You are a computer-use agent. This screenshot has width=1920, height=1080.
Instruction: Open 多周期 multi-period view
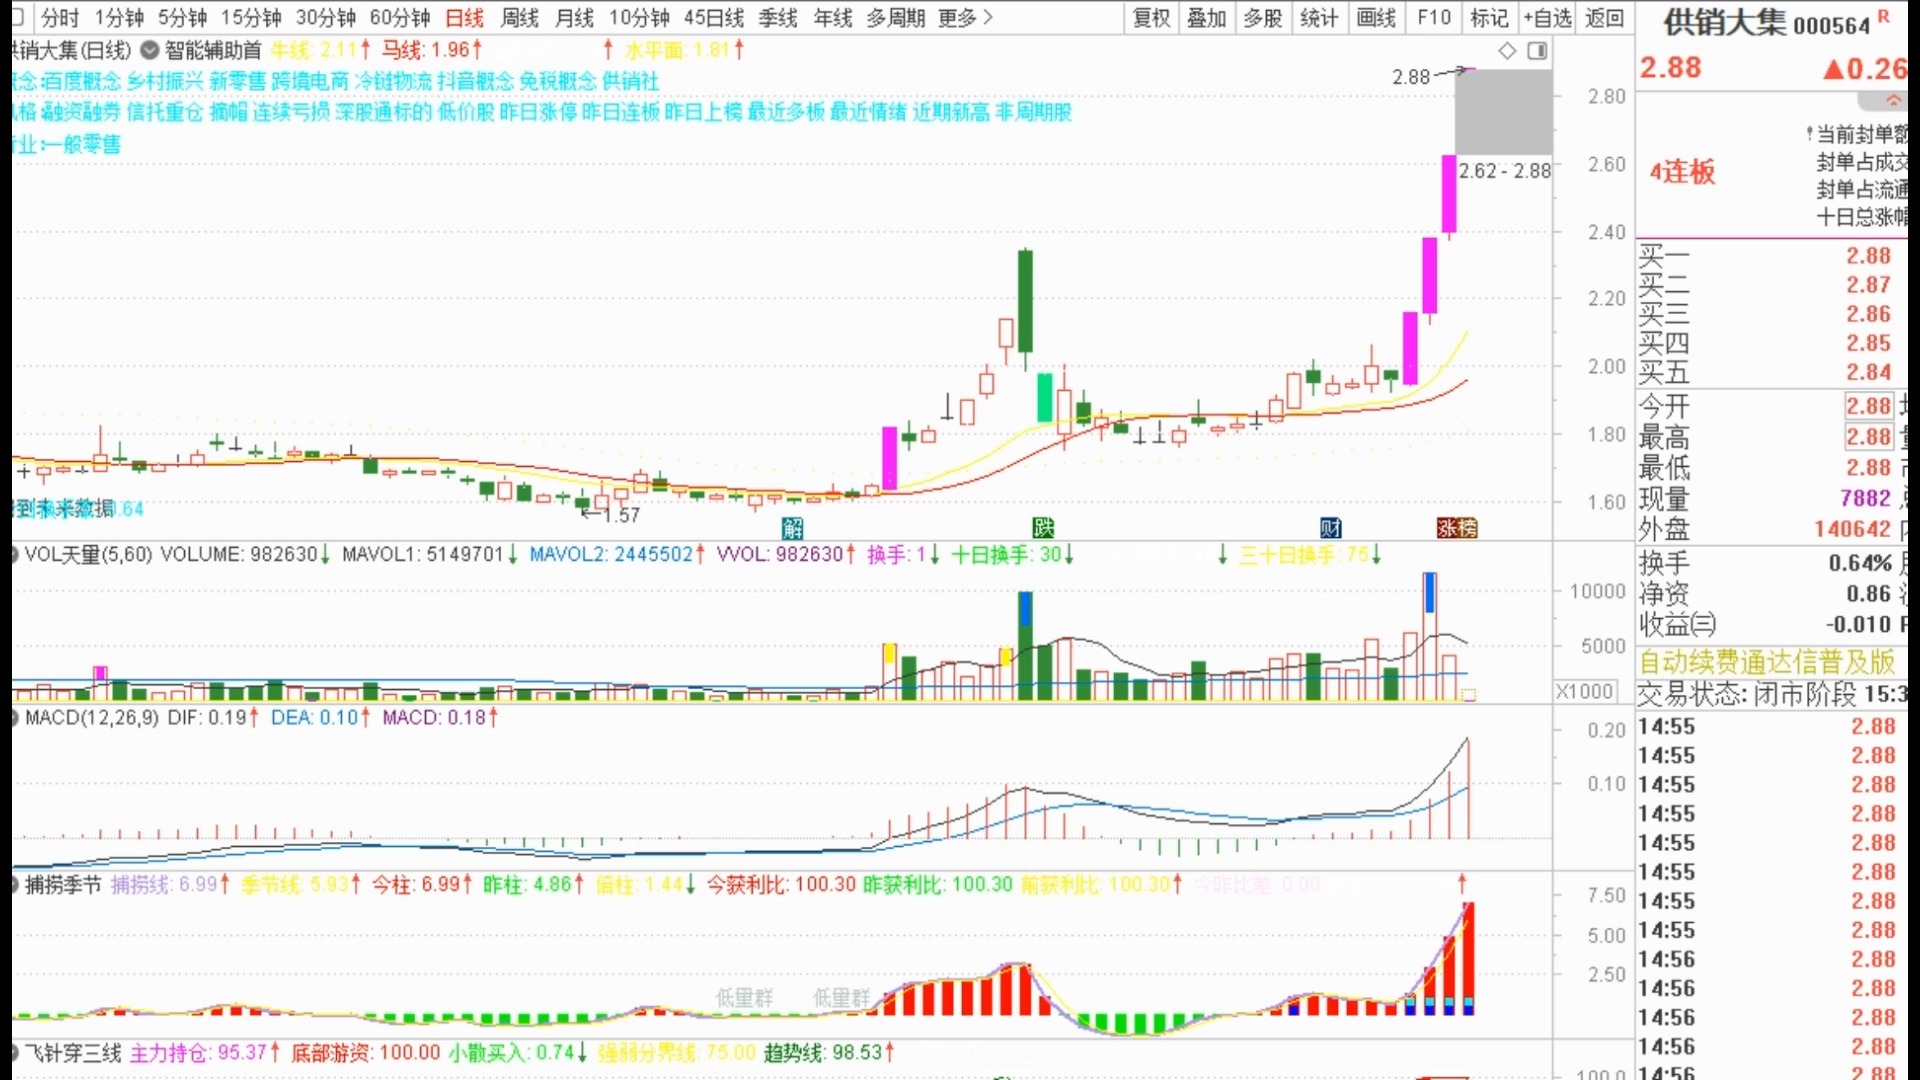pyautogui.click(x=895, y=18)
